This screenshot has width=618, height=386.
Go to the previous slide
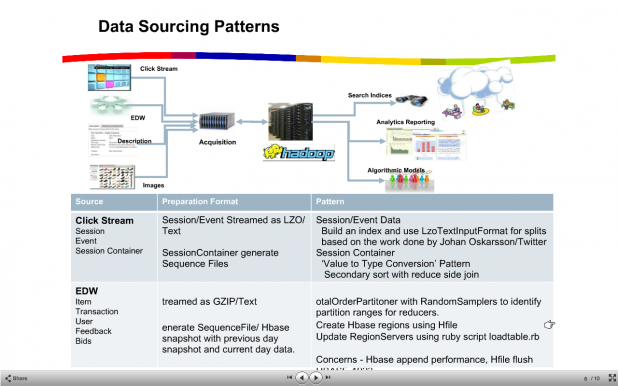click(302, 378)
